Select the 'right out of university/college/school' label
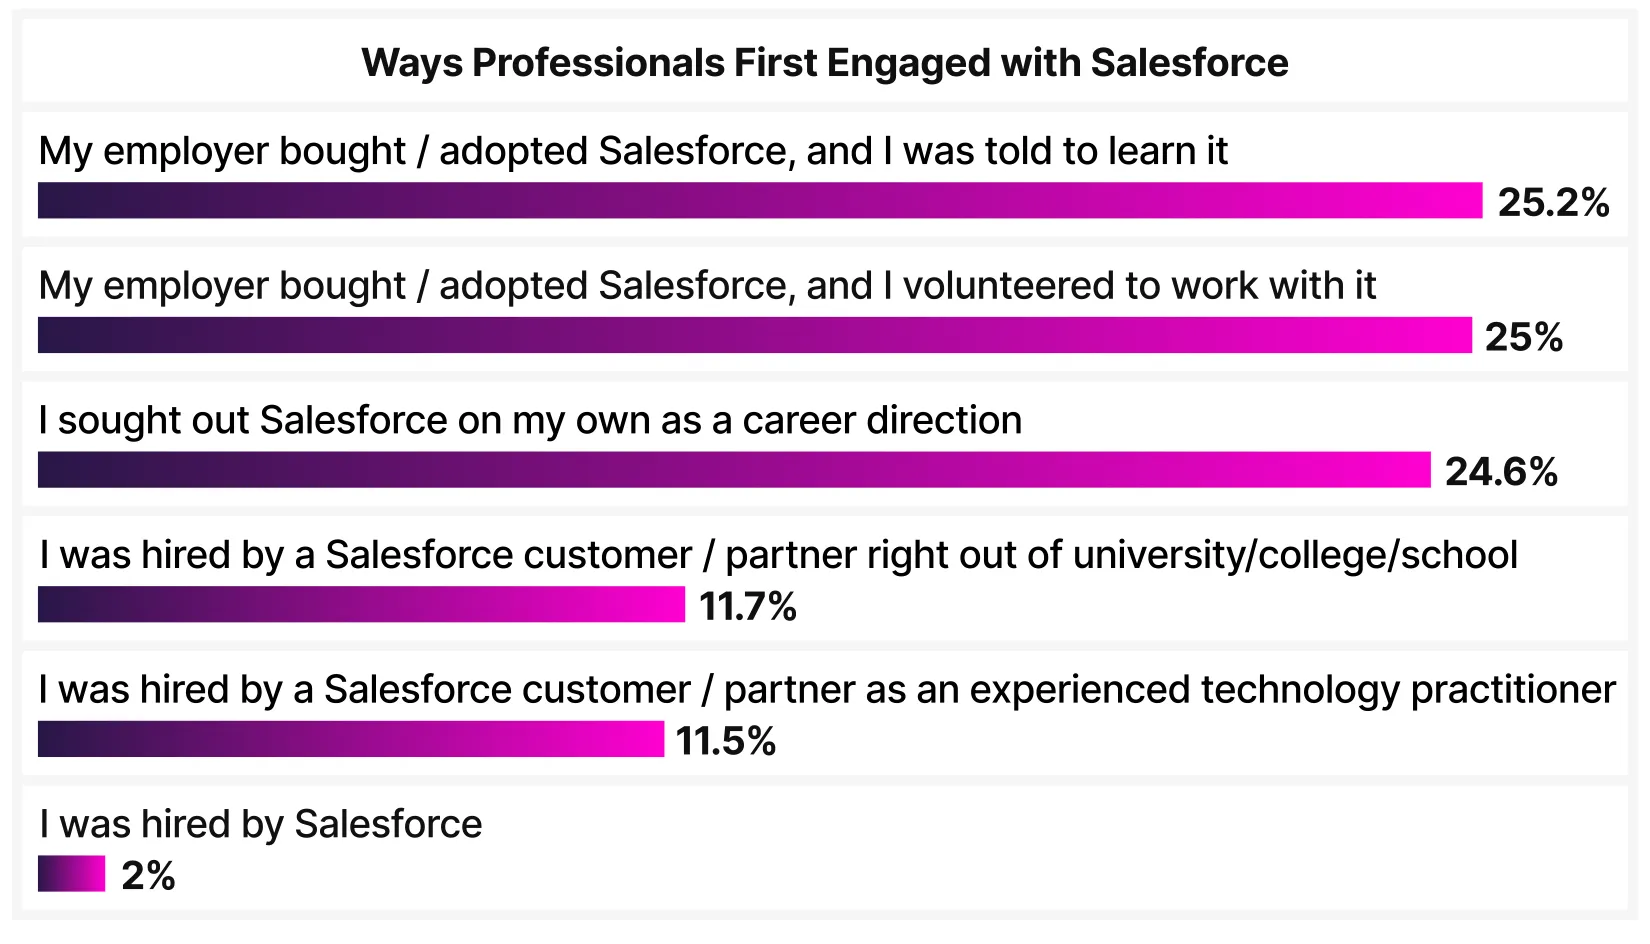The image size is (1650, 944). [x=778, y=555]
